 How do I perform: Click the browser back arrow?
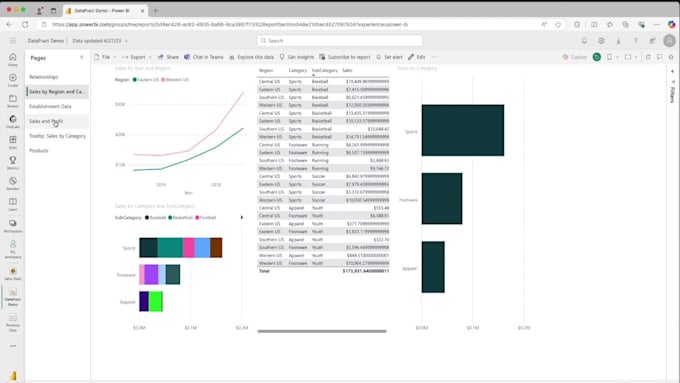pos(9,25)
